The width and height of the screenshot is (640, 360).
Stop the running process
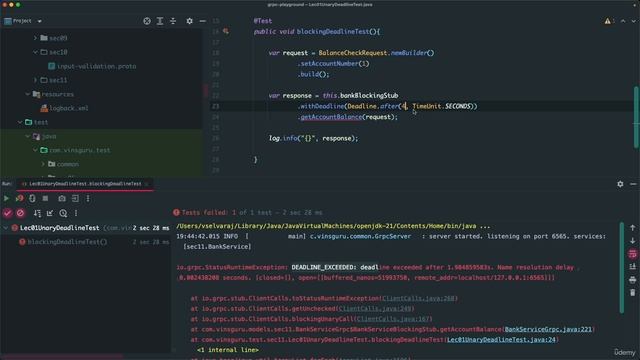click(45, 198)
